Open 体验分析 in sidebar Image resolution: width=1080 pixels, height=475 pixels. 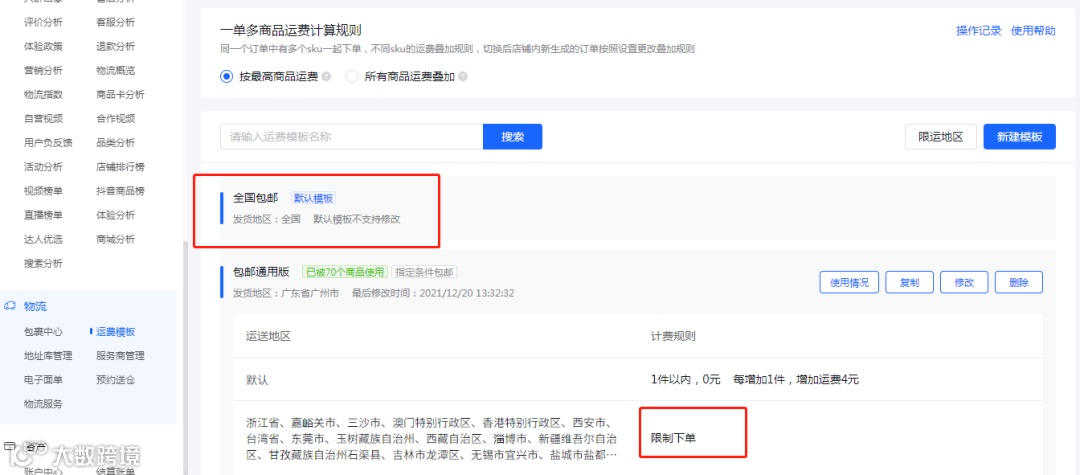pyautogui.click(x=116, y=215)
